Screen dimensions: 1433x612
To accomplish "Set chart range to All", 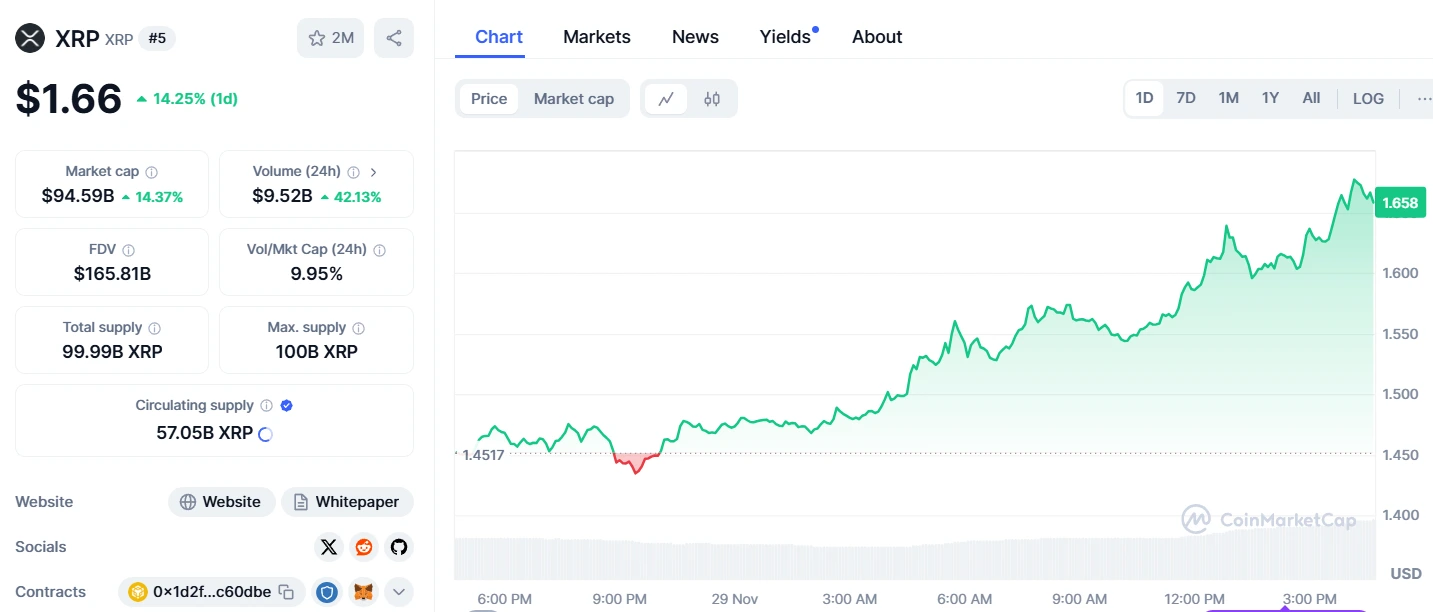I will click(1311, 98).
